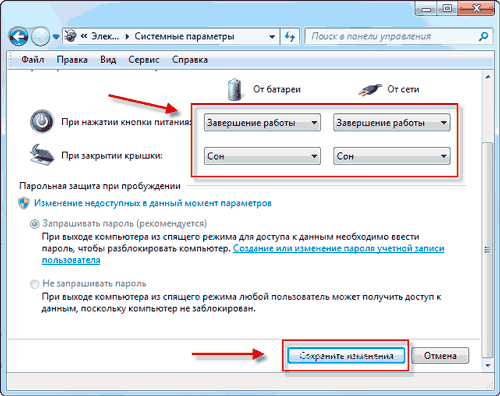Click the Back navigation arrow
Image resolution: width=500 pixels, height=396 pixels.
(18, 36)
